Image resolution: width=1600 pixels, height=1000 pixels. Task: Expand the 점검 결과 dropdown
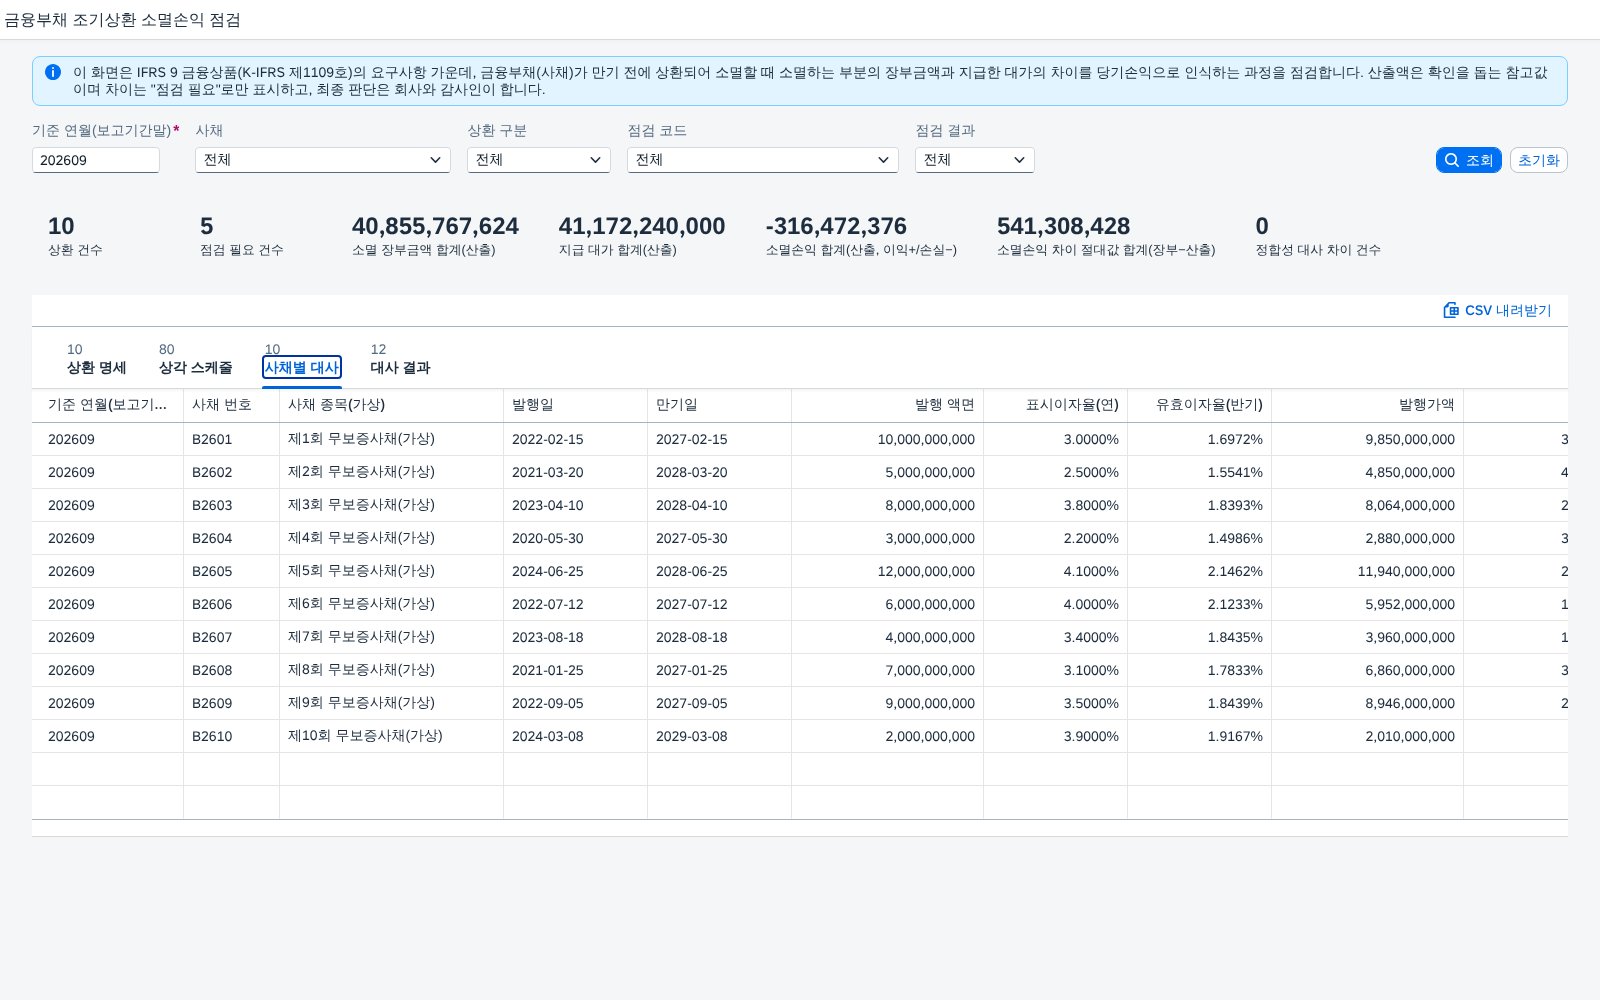point(974,160)
